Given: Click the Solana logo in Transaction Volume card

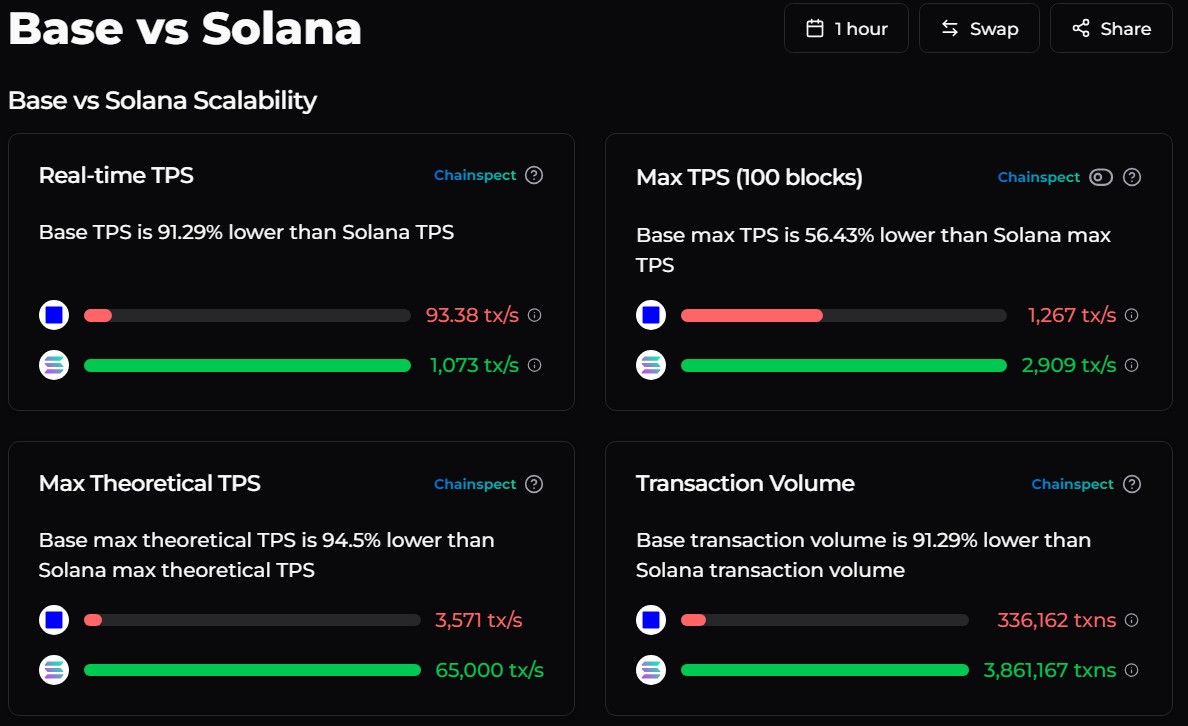Looking at the screenshot, I should click(650, 669).
